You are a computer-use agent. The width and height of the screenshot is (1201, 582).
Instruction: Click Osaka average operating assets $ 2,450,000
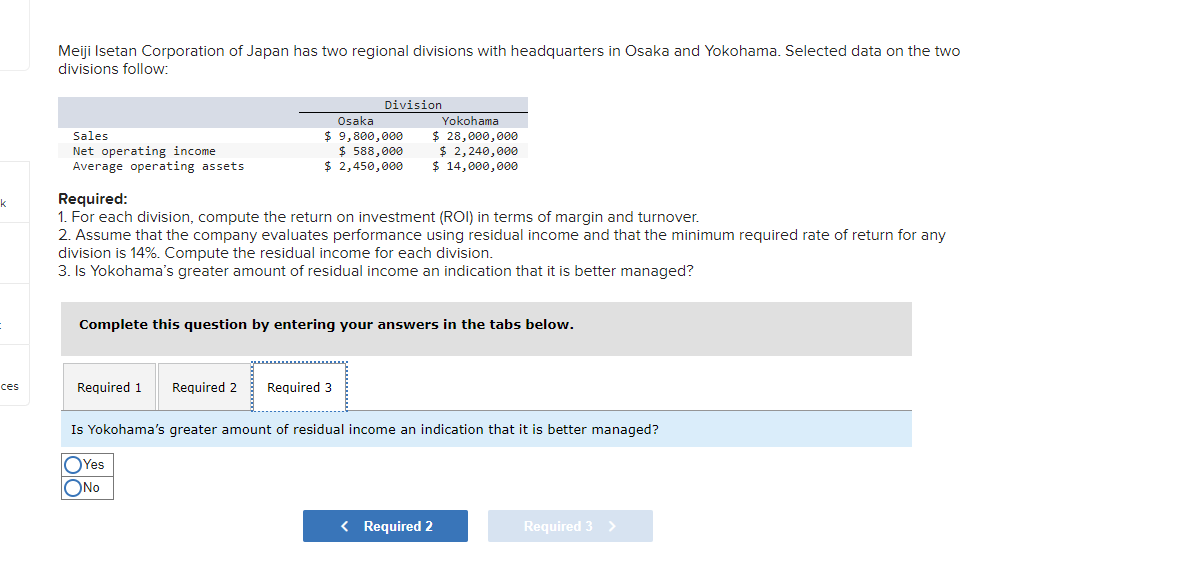(364, 166)
